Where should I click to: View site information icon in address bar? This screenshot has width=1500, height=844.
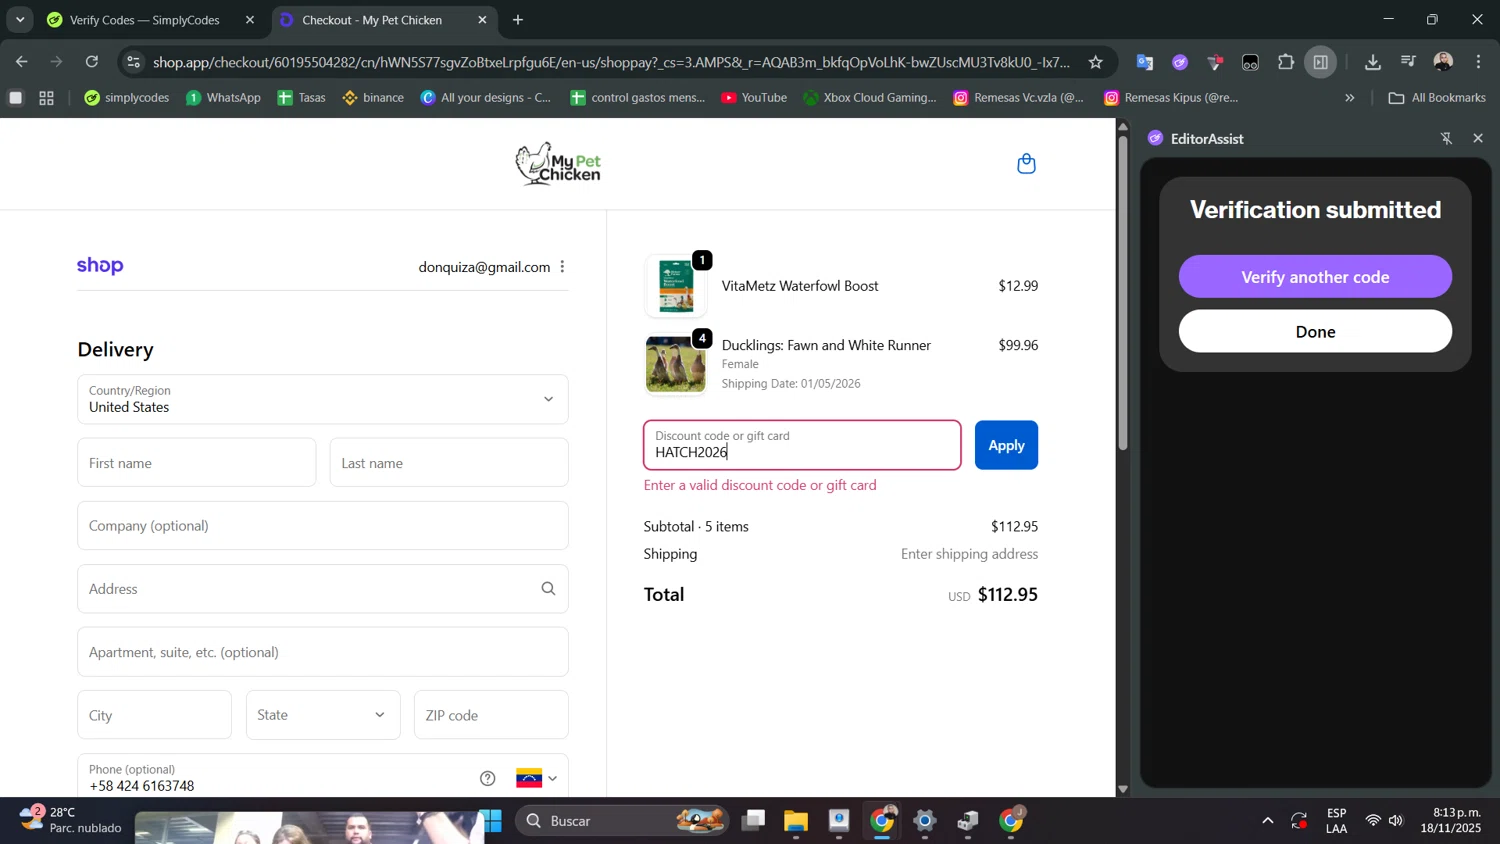[x=133, y=62]
